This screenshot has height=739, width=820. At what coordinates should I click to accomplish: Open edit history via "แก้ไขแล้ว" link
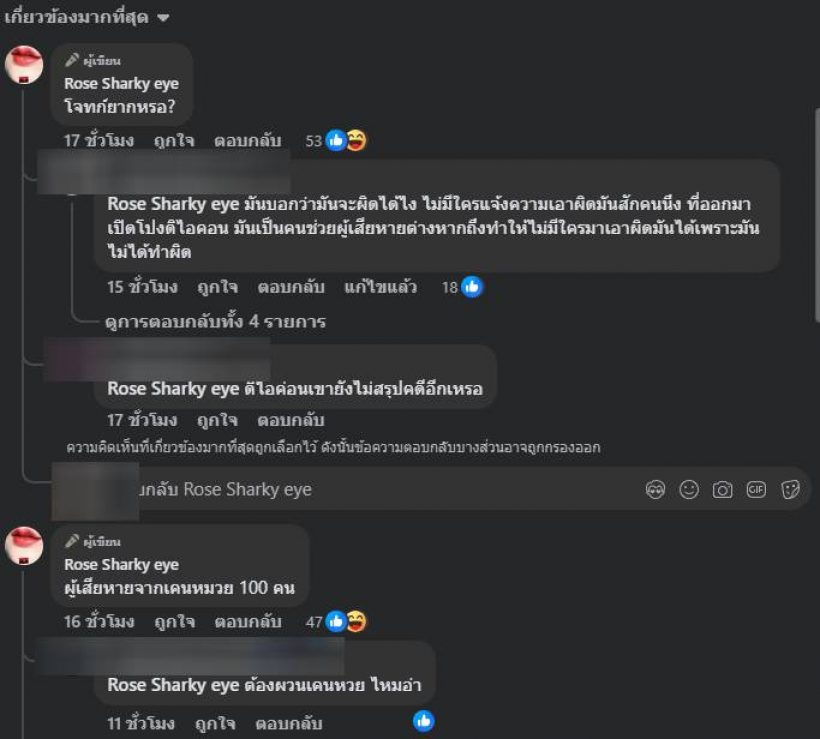[380, 287]
